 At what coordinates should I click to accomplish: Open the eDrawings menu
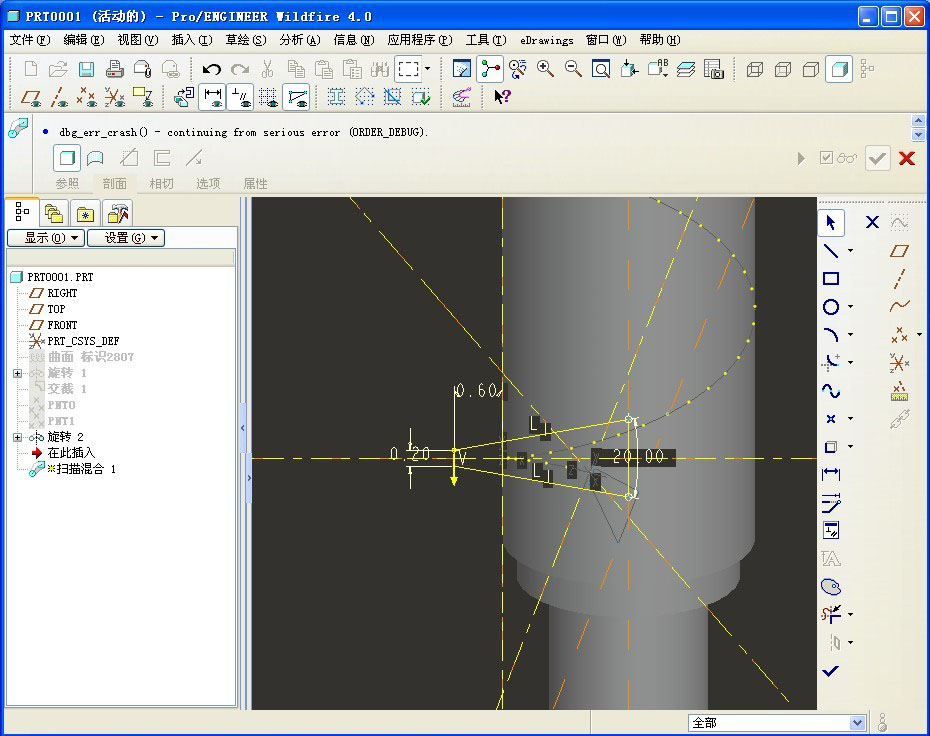pyautogui.click(x=547, y=40)
